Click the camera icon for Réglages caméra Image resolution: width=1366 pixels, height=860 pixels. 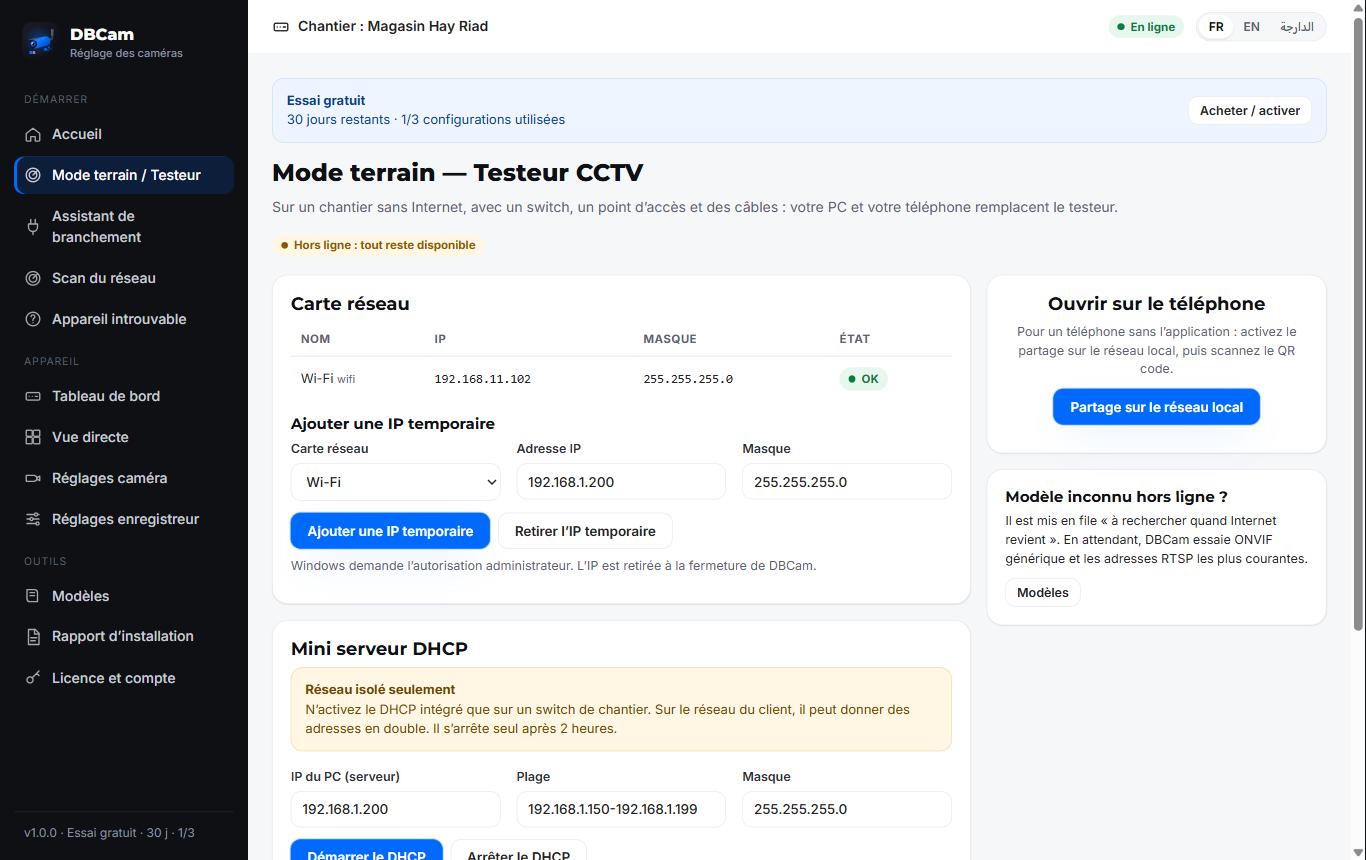click(33, 478)
